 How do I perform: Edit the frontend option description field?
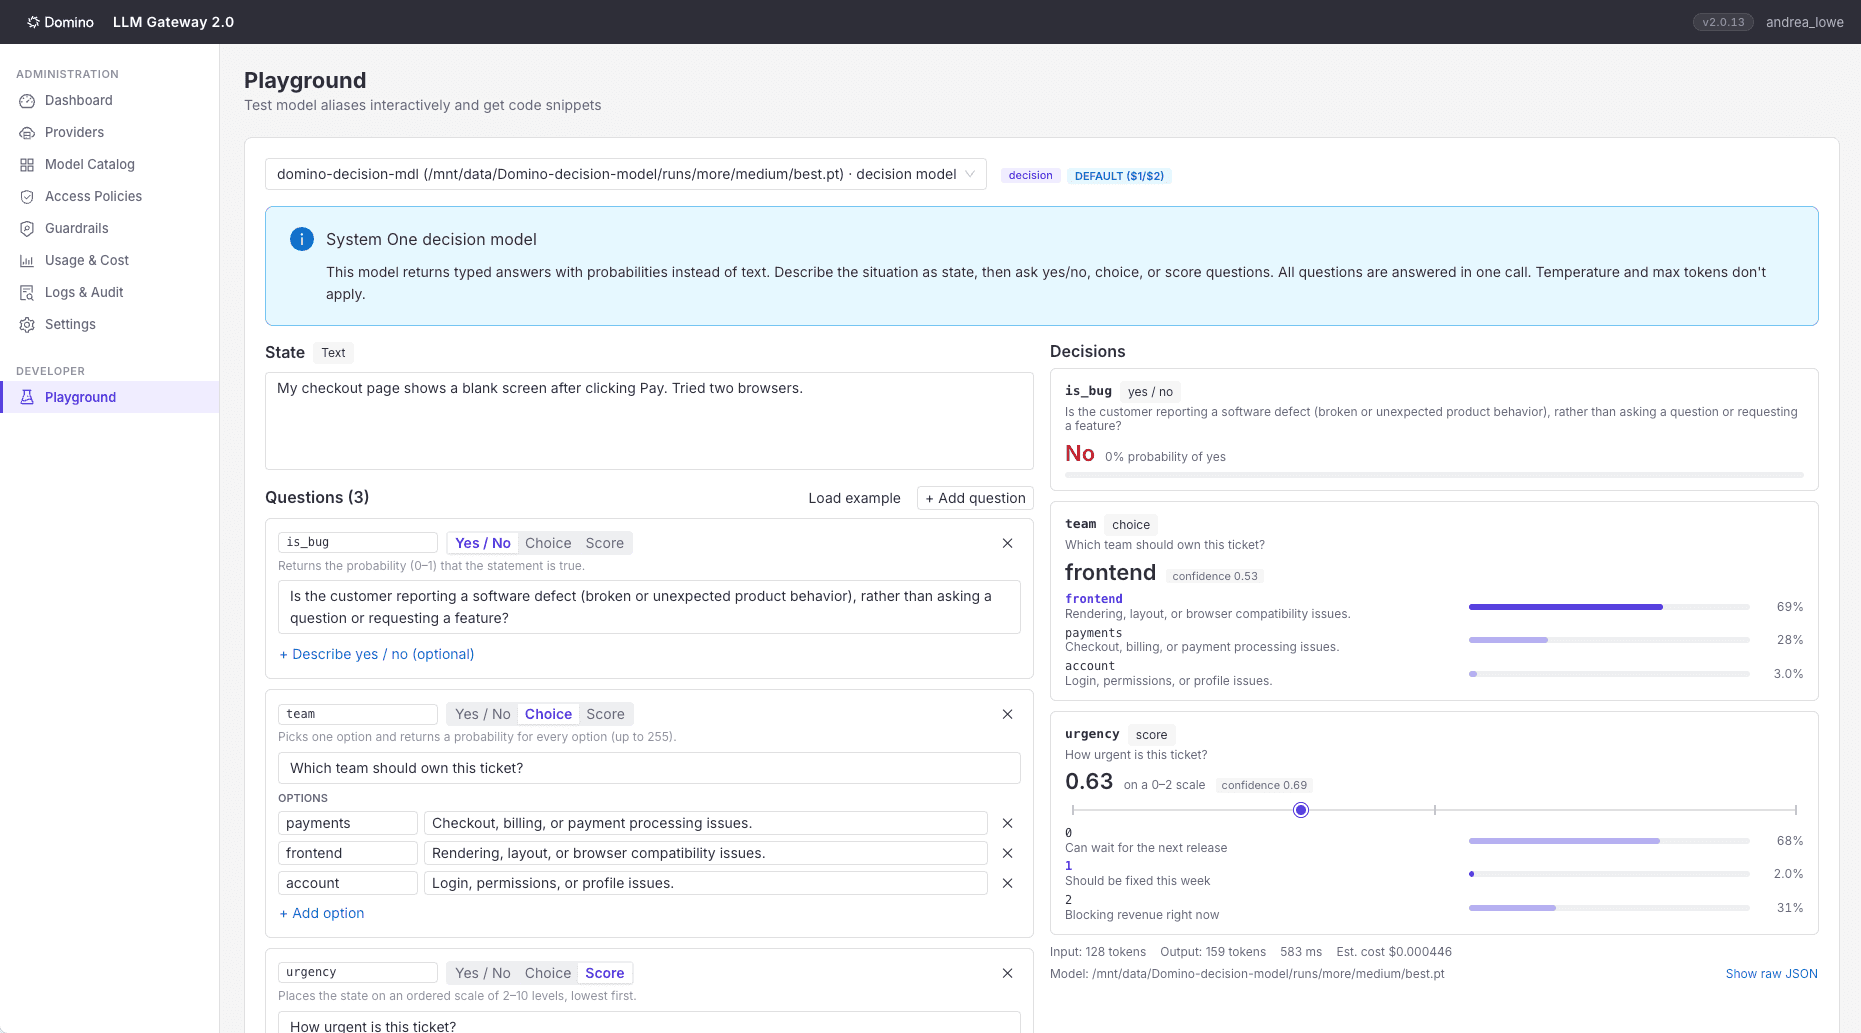coord(706,853)
